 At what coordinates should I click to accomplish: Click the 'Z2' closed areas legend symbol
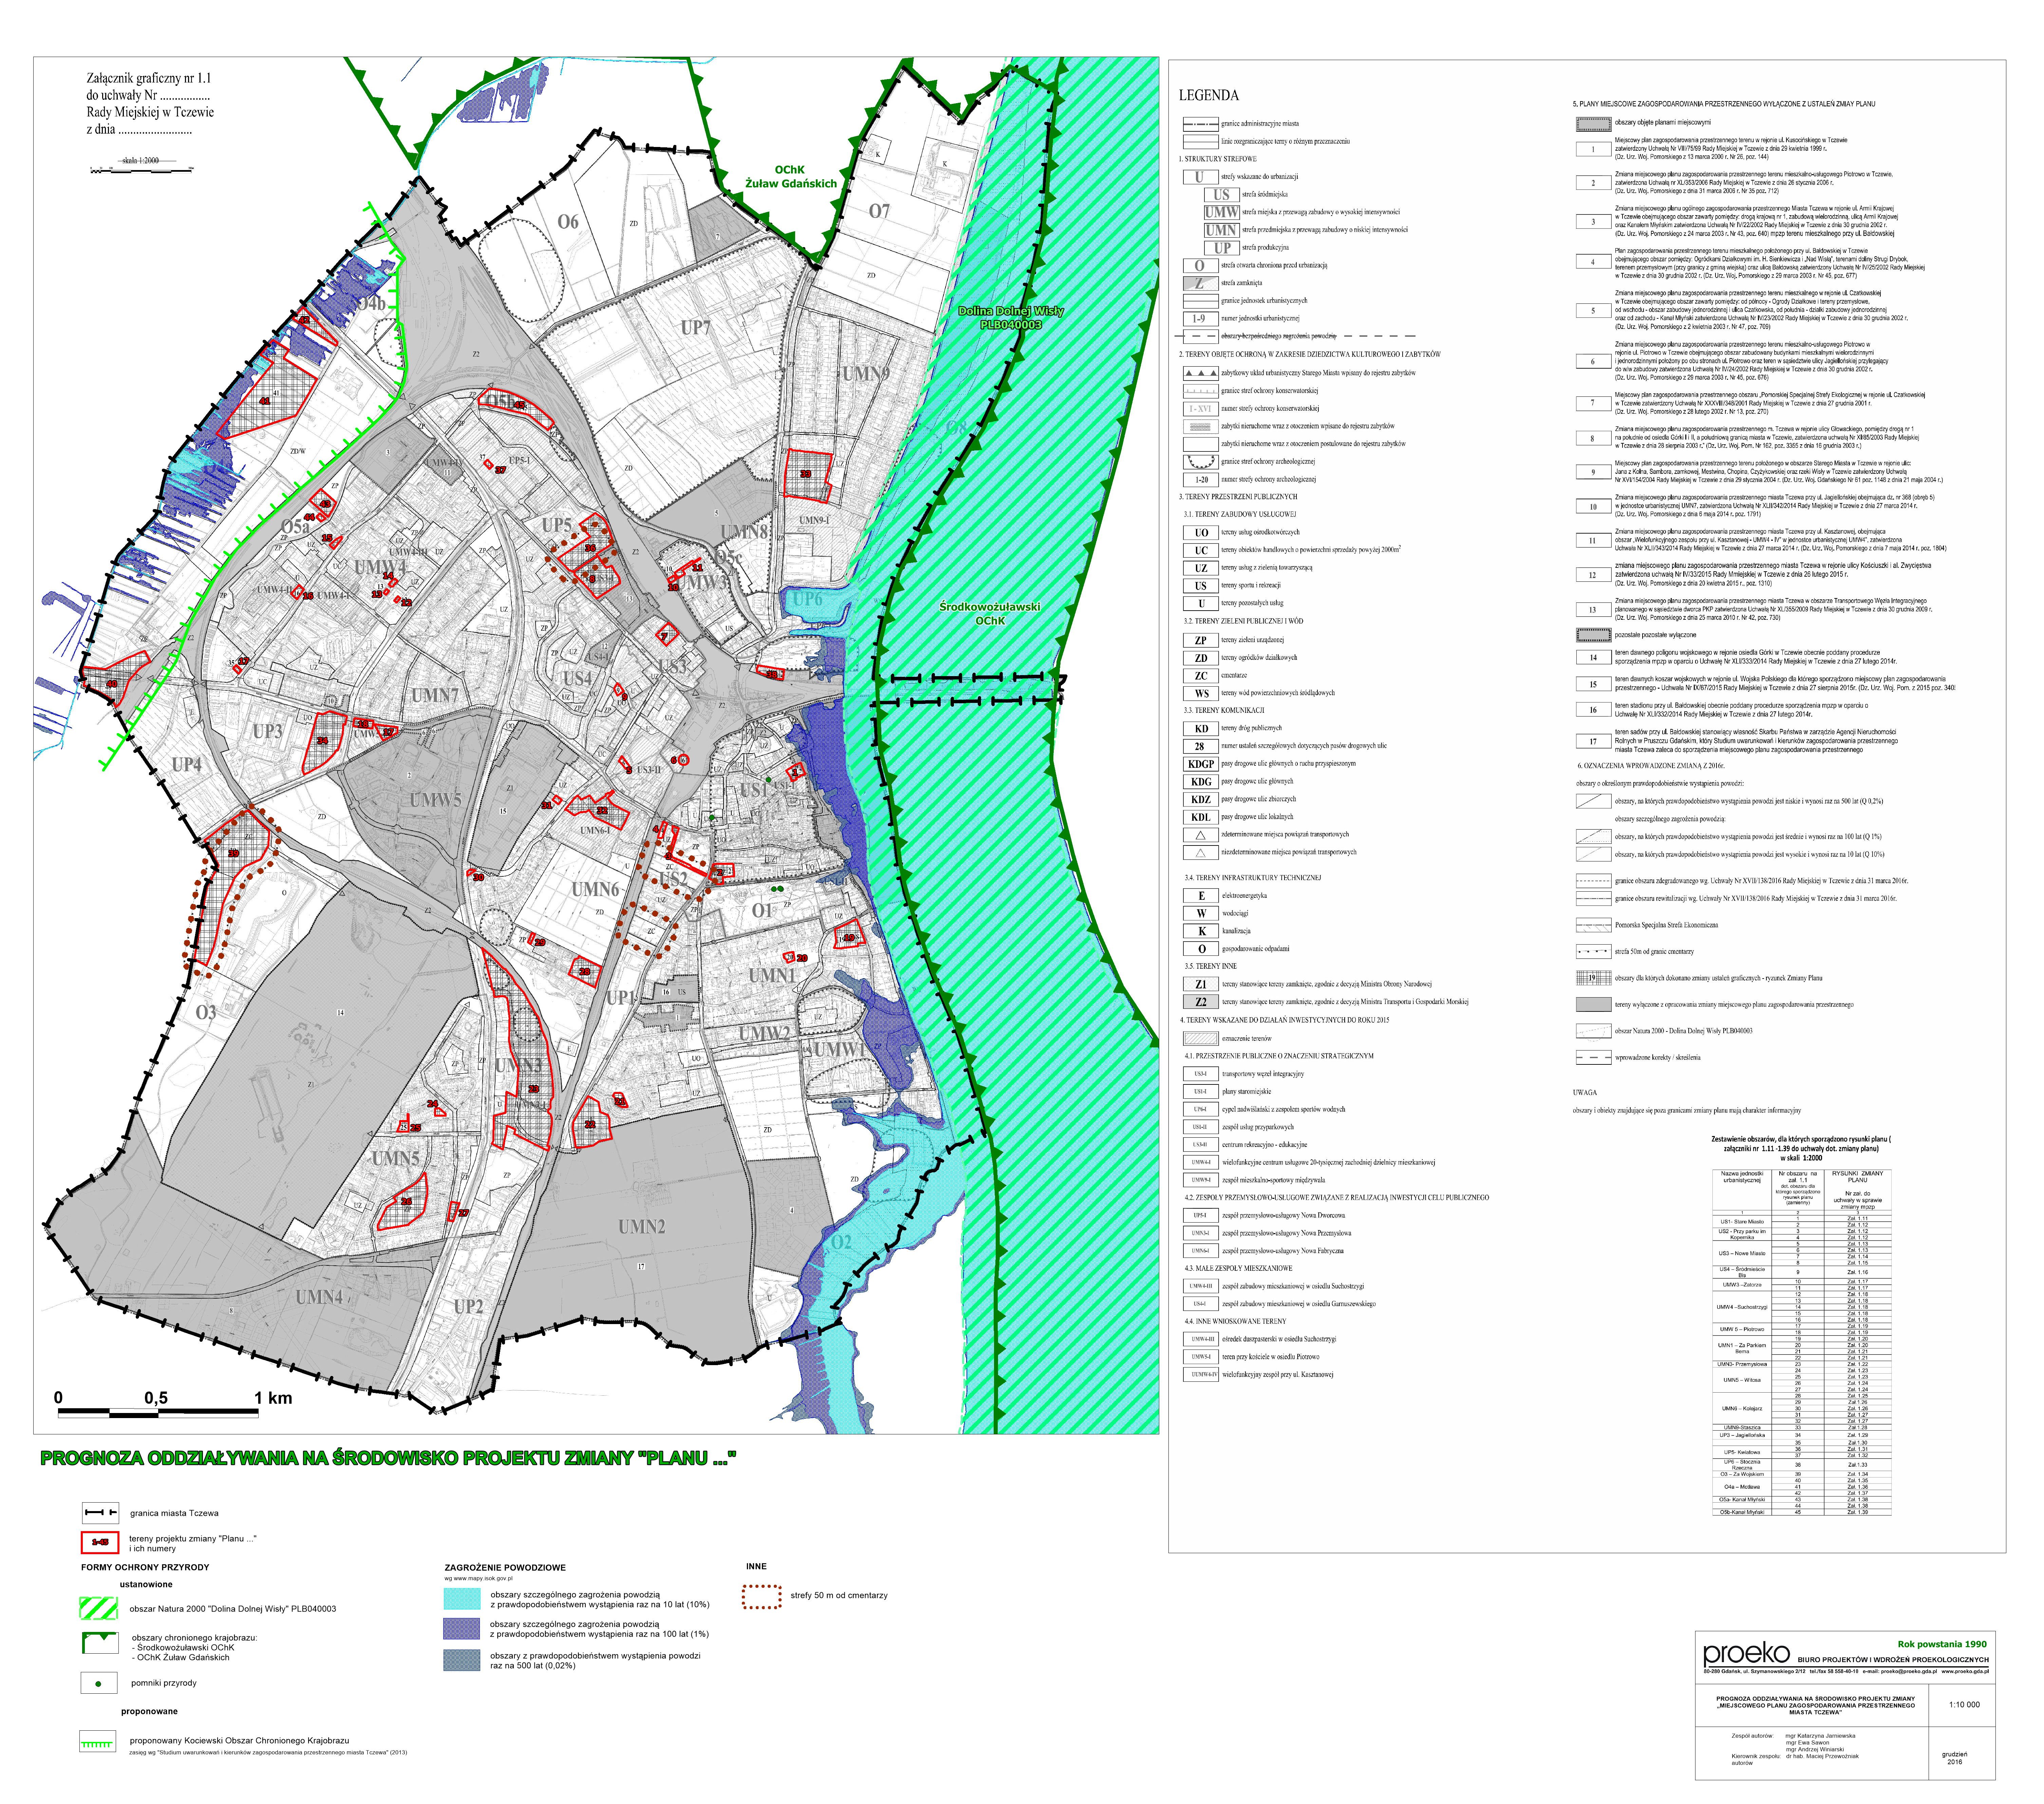point(1201,1002)
